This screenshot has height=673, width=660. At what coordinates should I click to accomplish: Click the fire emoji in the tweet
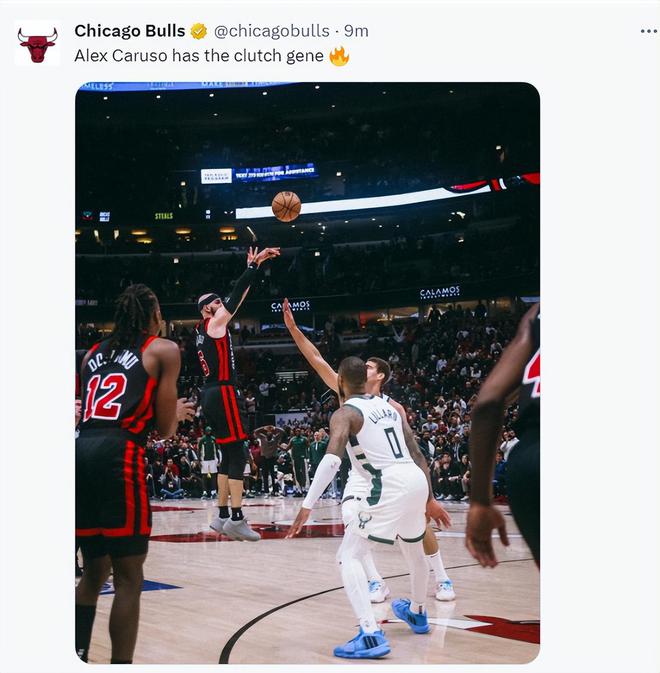coord(339,56)
